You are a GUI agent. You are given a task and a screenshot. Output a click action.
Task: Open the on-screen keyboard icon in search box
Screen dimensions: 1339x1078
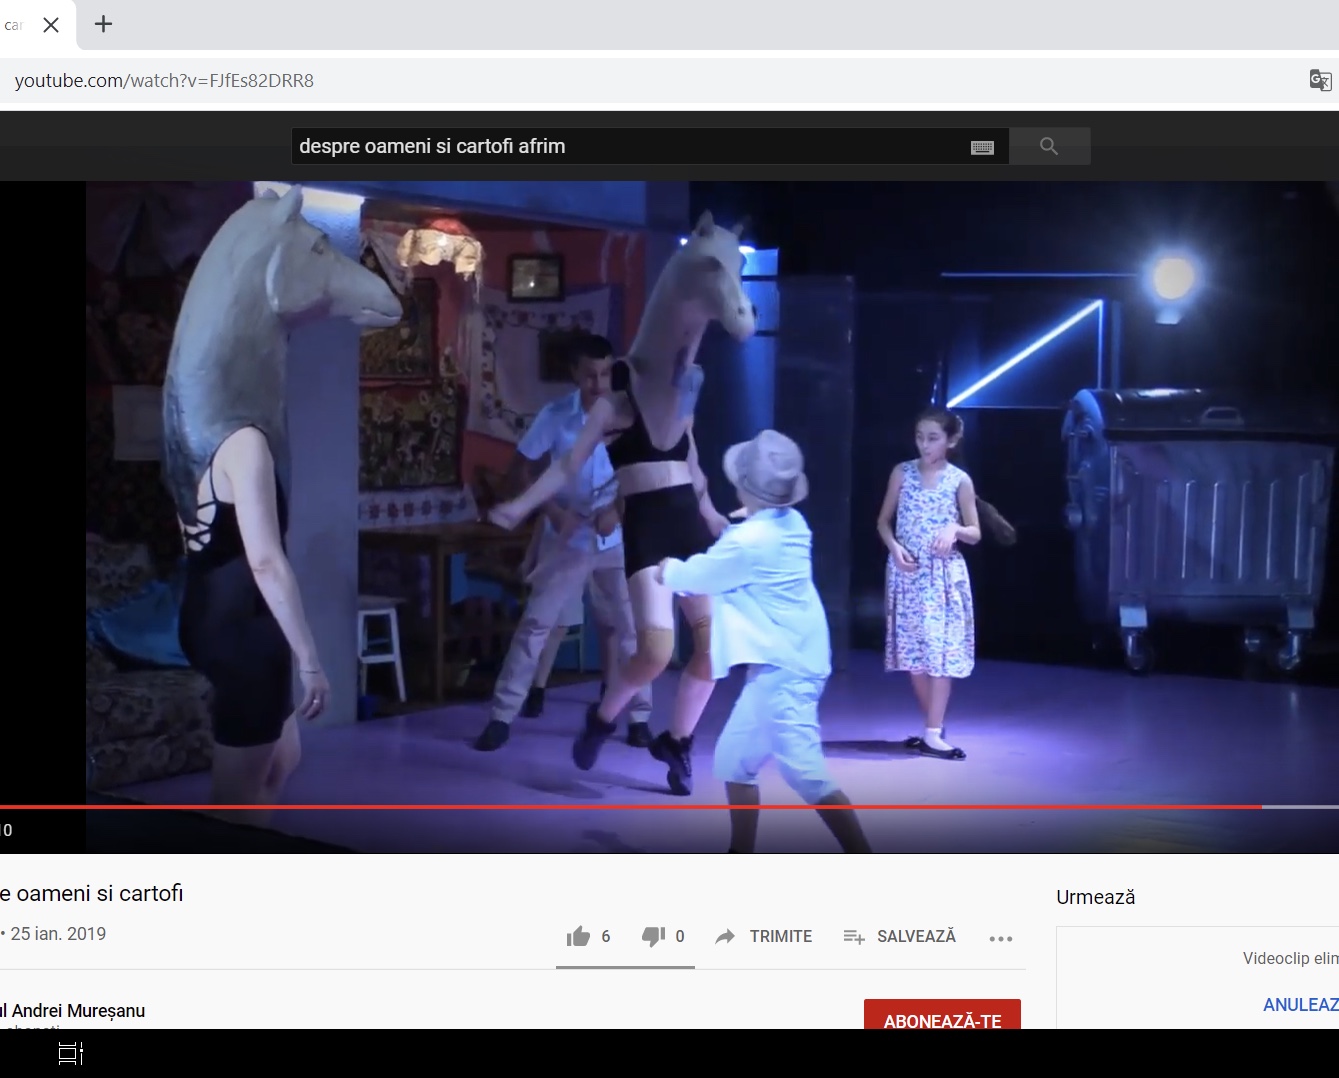tap(982, 147)
